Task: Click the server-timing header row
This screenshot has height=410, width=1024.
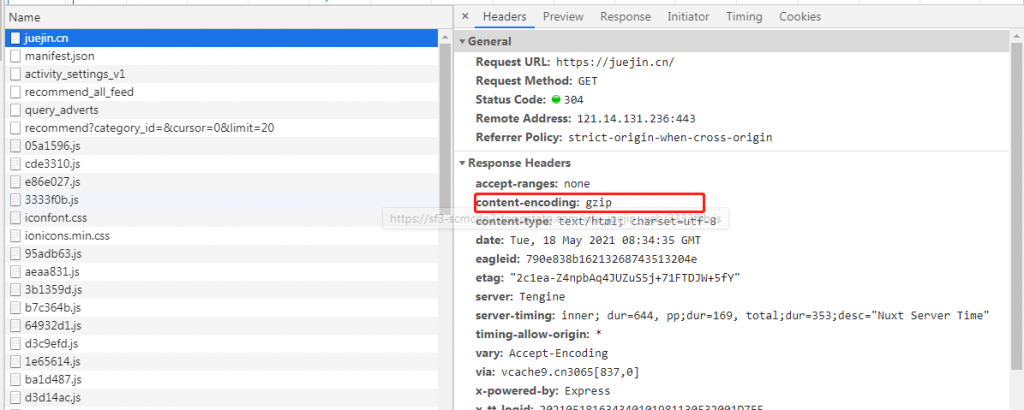Action: (733, 316)
